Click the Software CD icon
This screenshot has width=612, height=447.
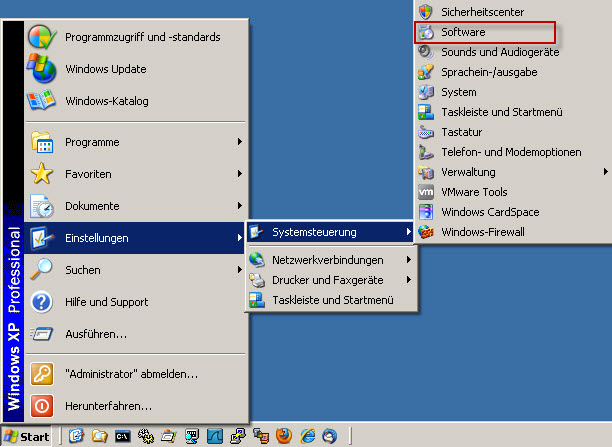(426, 32)
